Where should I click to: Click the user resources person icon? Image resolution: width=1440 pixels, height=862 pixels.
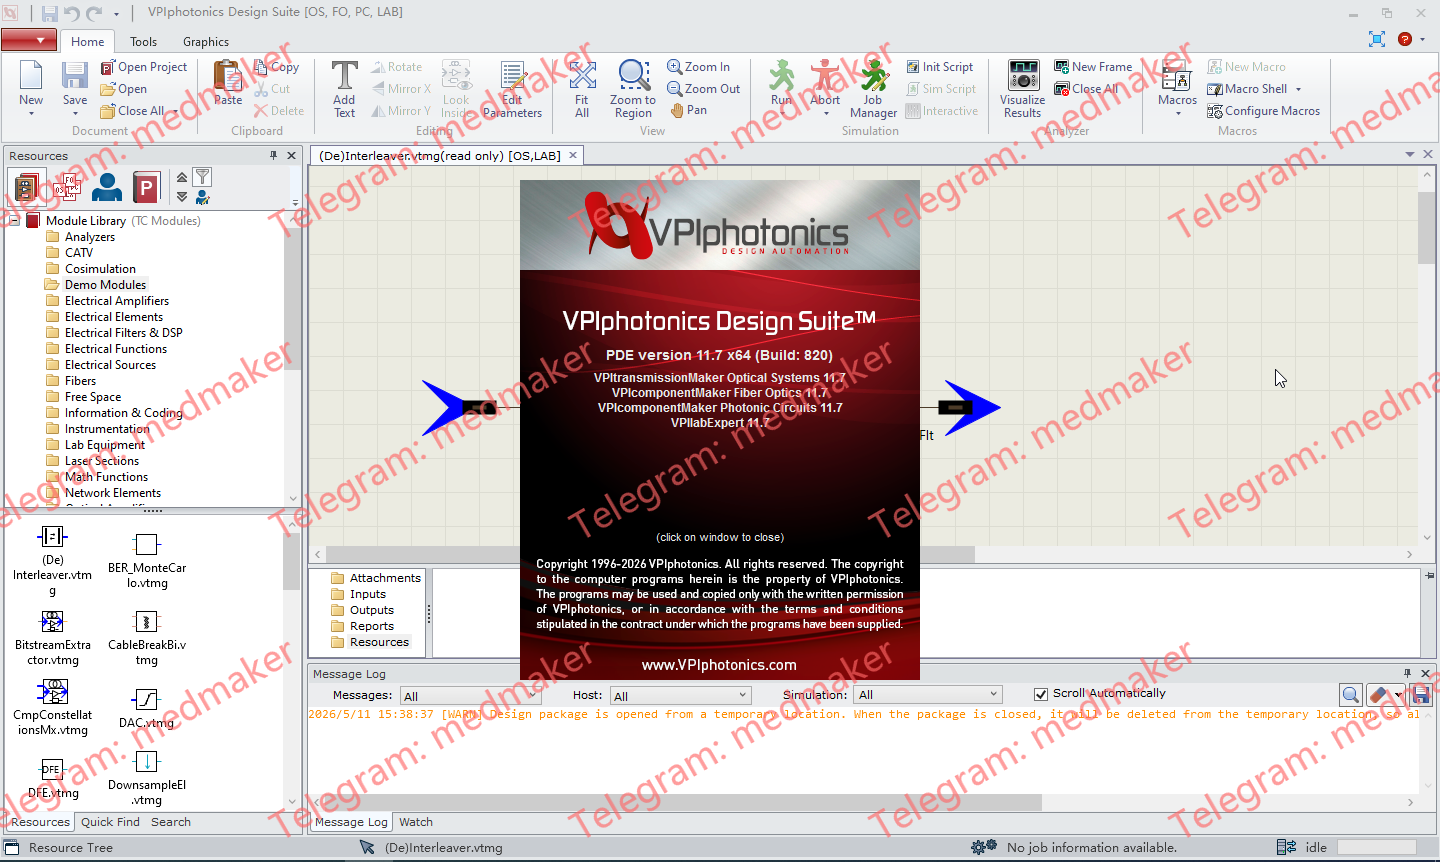[x=106, y=187]
